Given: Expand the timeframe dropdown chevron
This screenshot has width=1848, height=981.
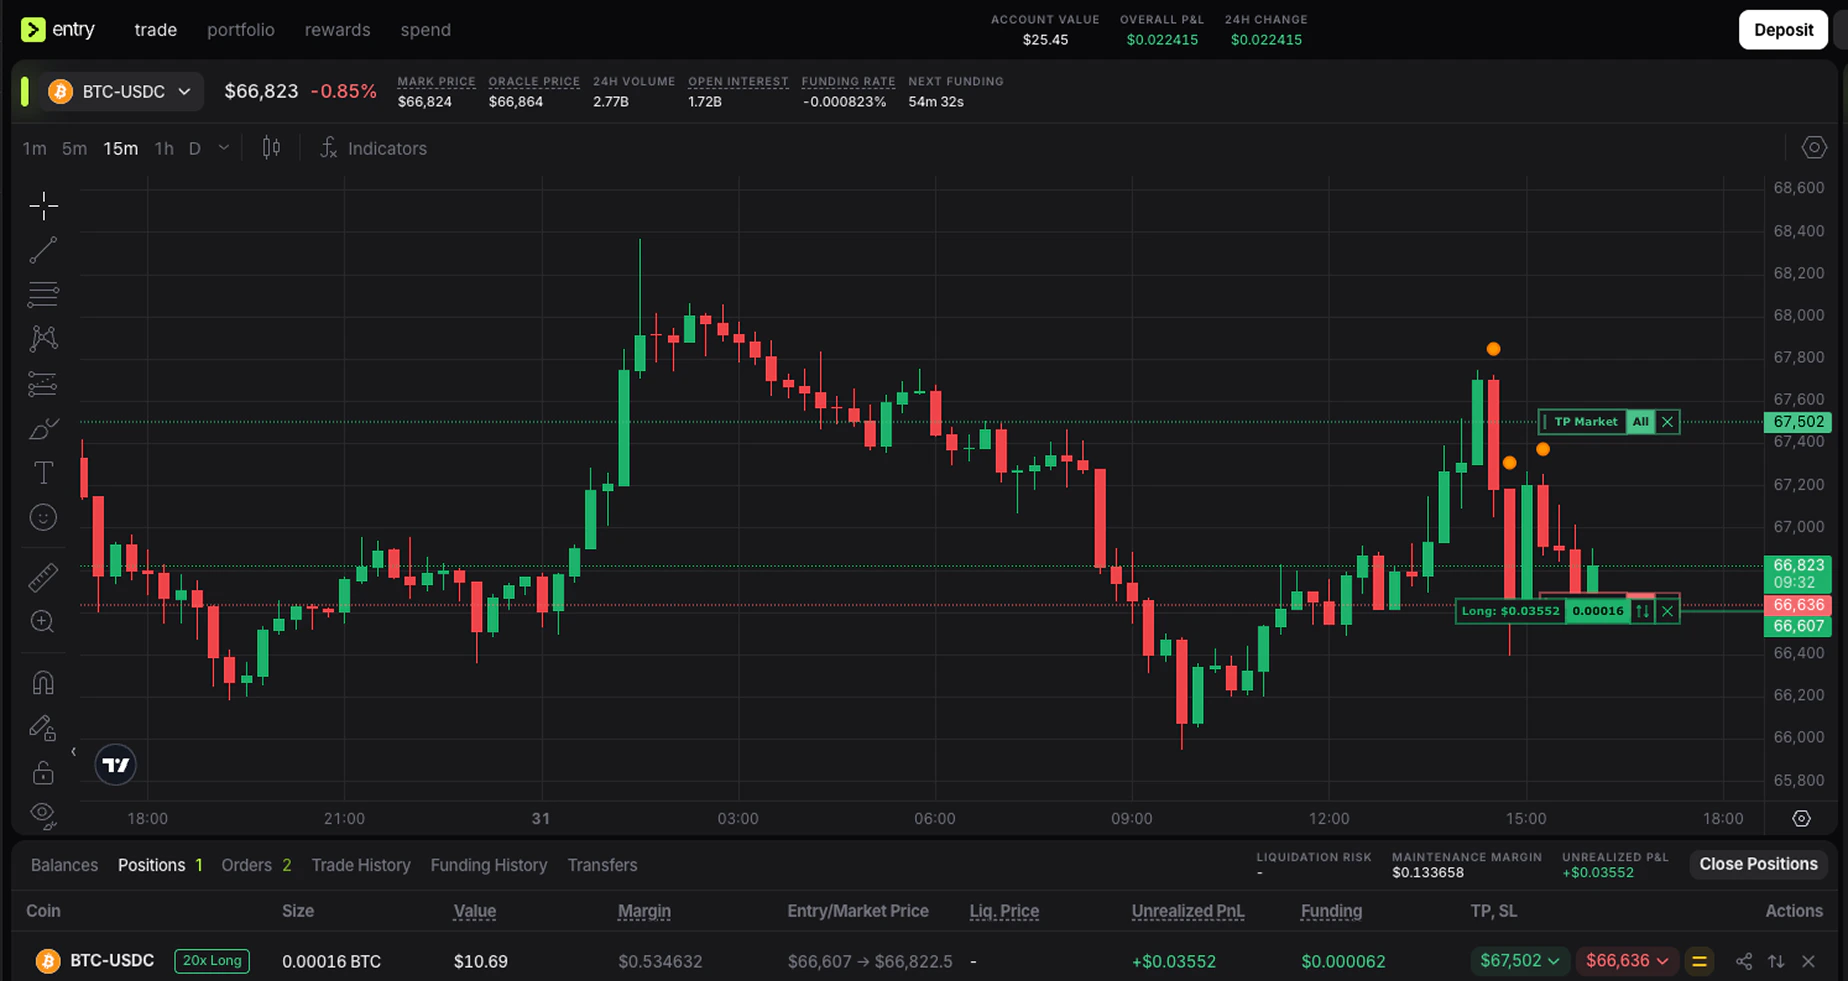Looking at the screenshot, I should 224,148.
